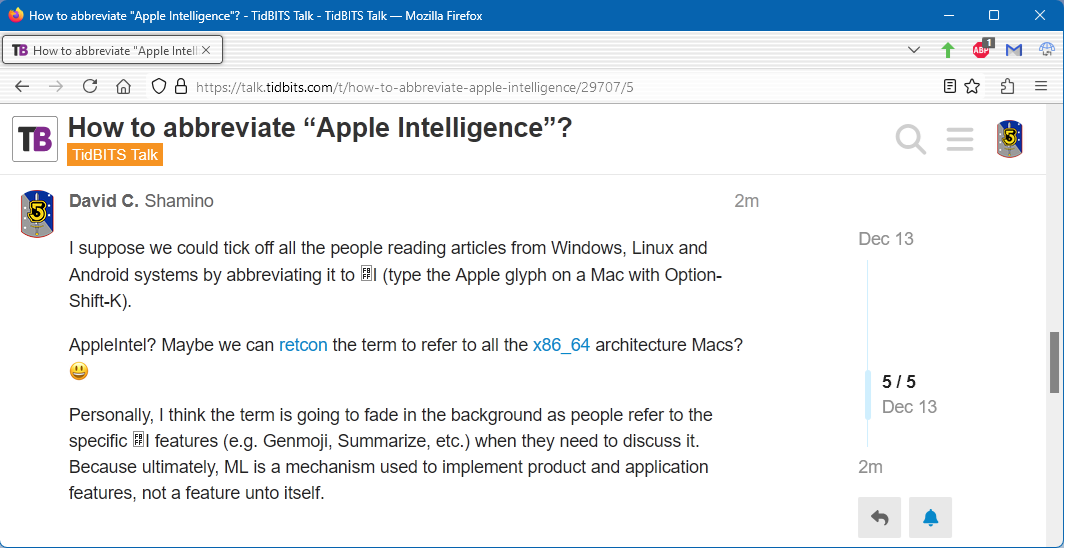Screen dimensions: 1065x548
Task: View site security padlock details
Action: tap(180, 86)
